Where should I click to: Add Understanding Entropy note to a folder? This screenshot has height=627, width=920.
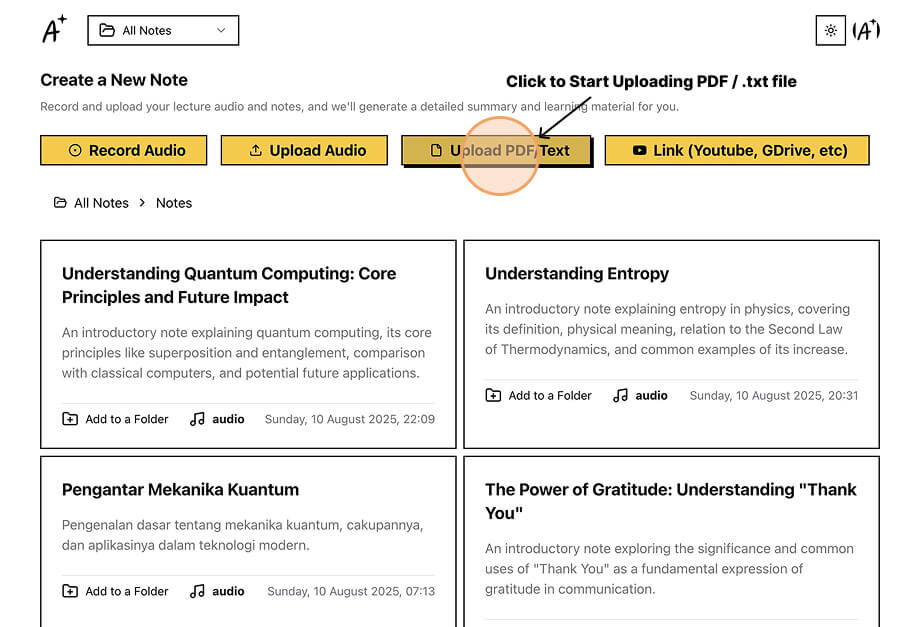click(x=538, y=395)
